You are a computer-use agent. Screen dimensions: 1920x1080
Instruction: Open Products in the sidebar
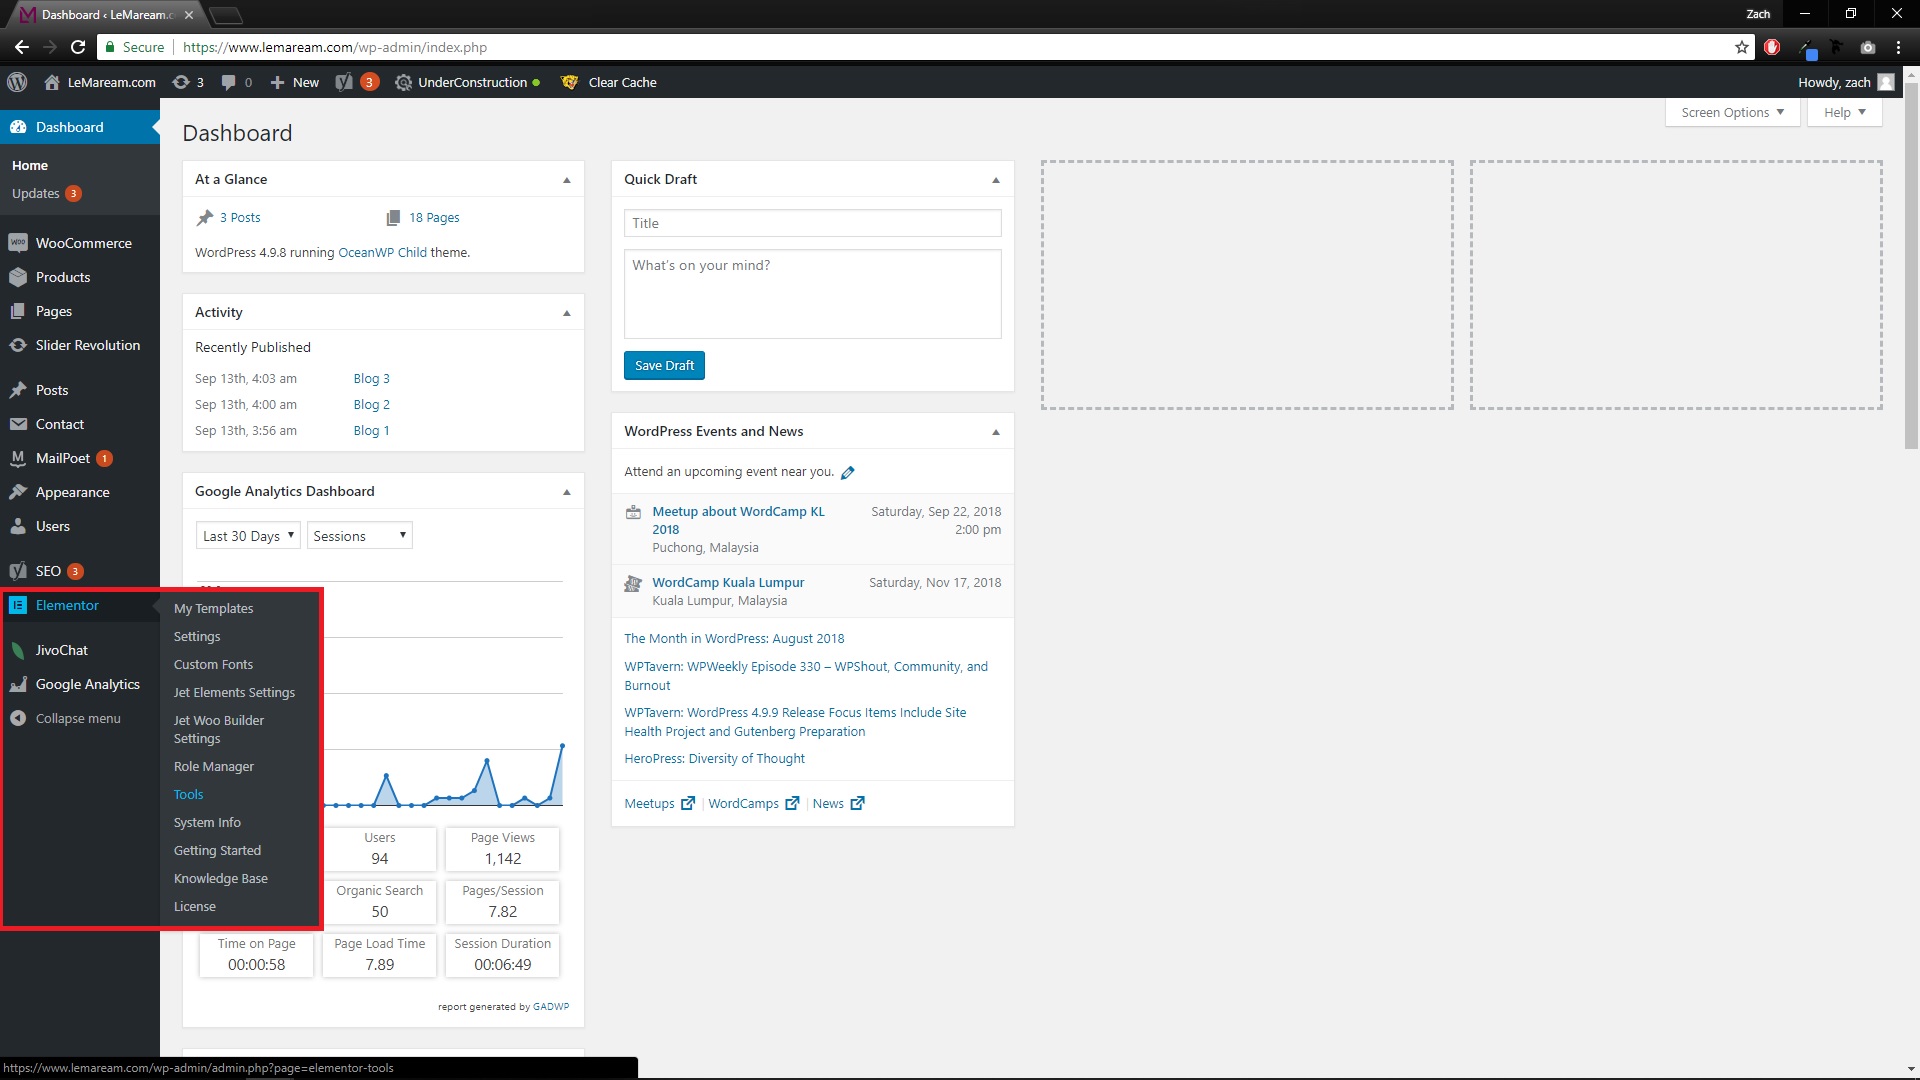[80, 277]
